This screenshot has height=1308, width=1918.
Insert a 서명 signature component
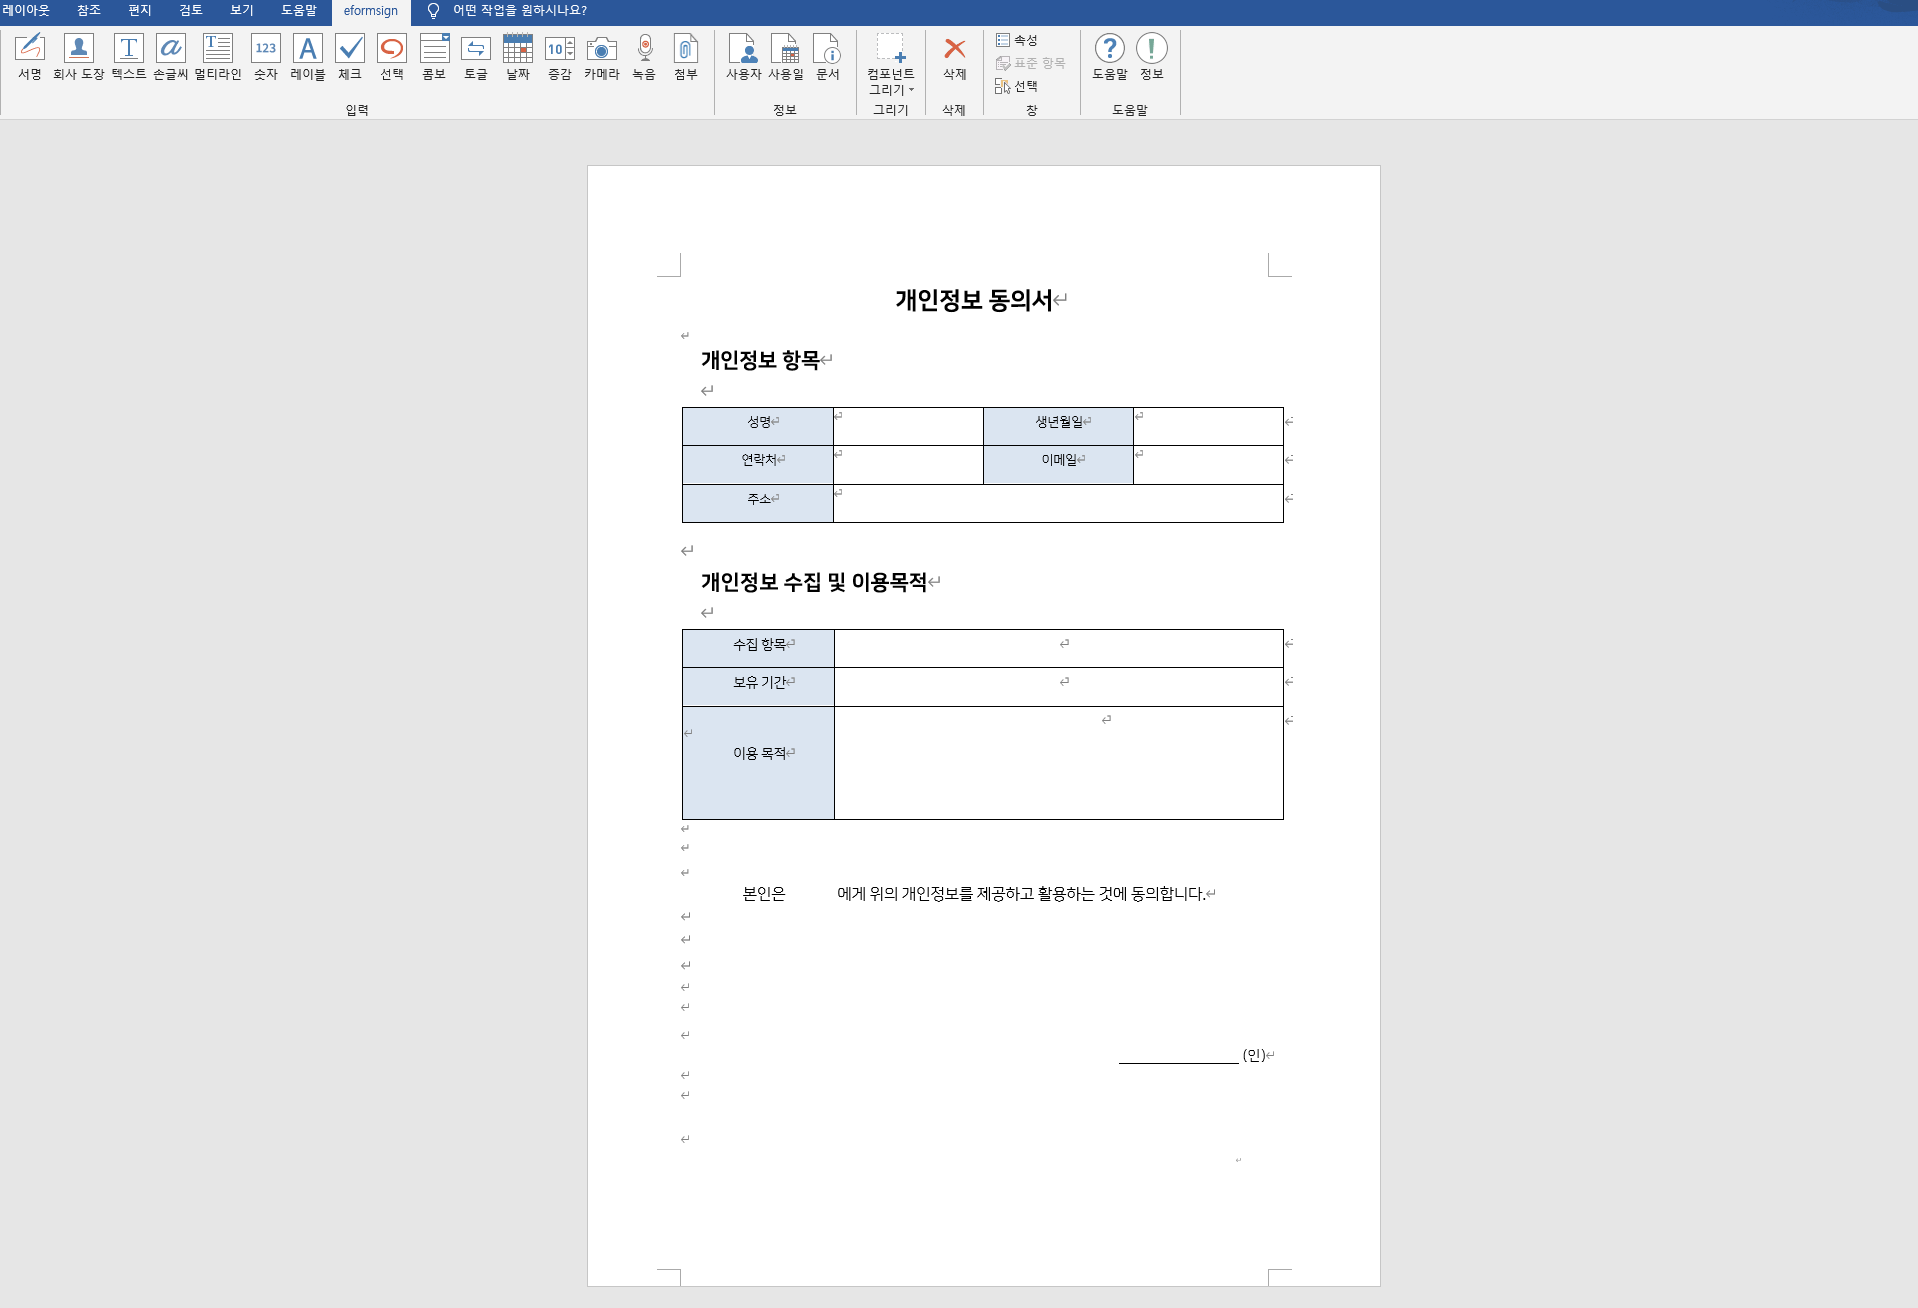tap(30, 57)
